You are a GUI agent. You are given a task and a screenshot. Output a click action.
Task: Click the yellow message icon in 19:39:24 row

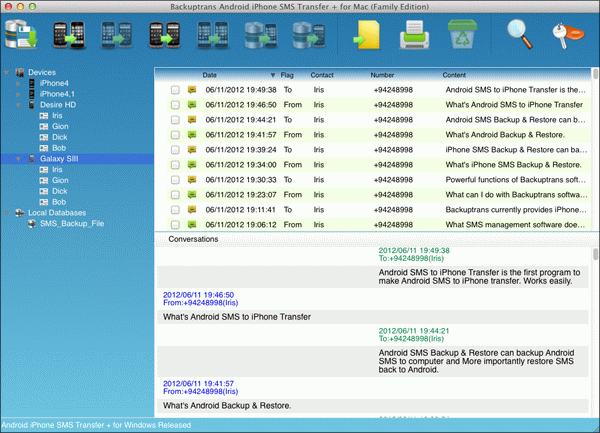pos(192,150)
